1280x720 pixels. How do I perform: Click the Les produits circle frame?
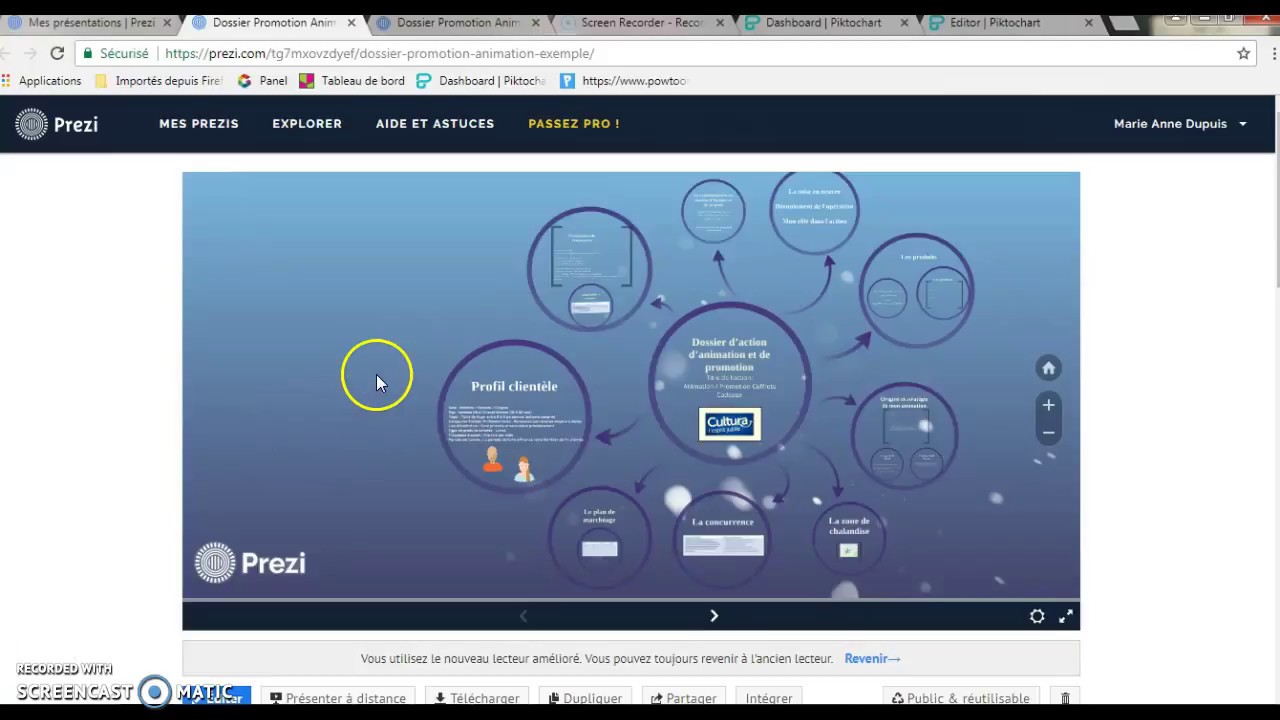[x=917, y=289]
